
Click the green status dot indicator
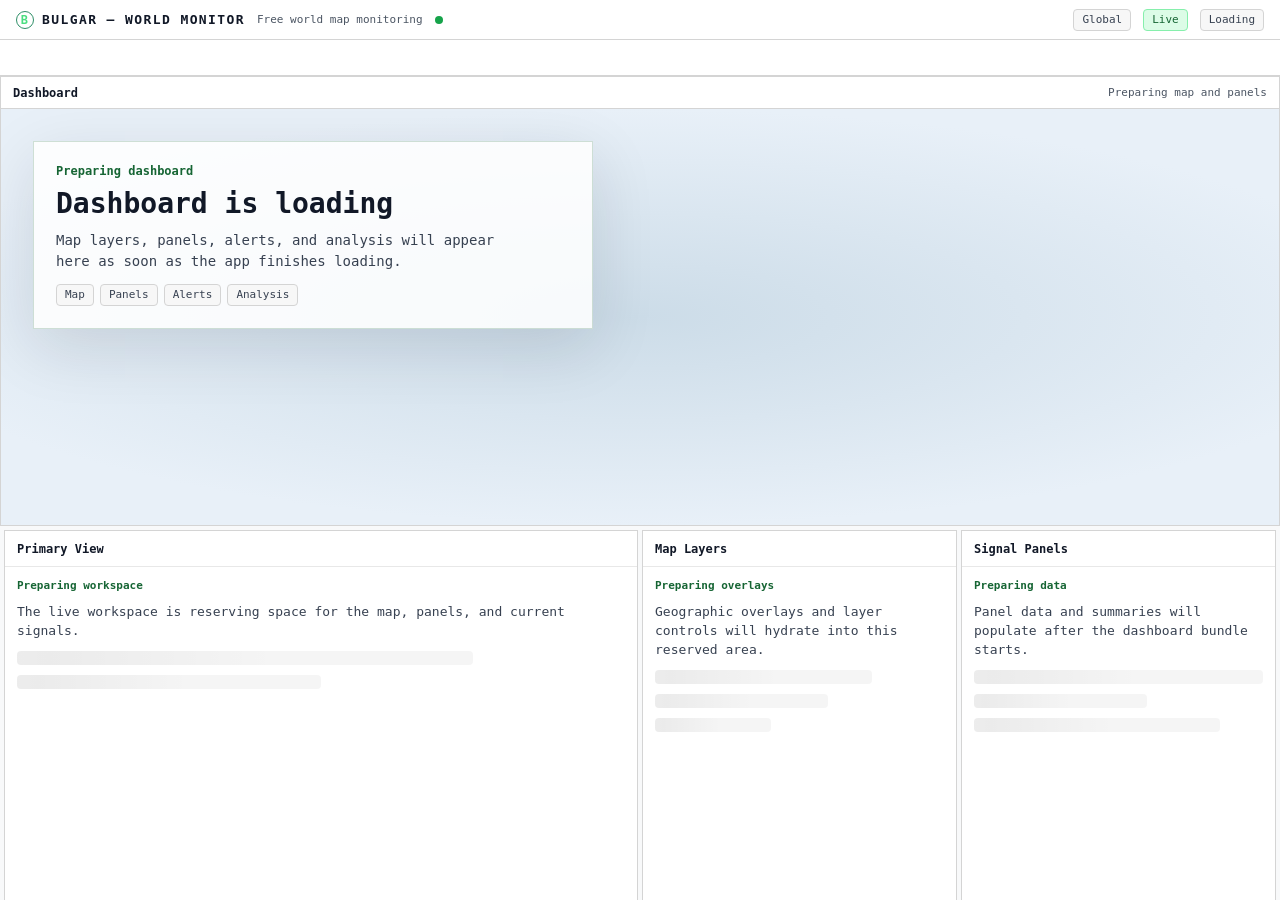click(x=439, y=20)
